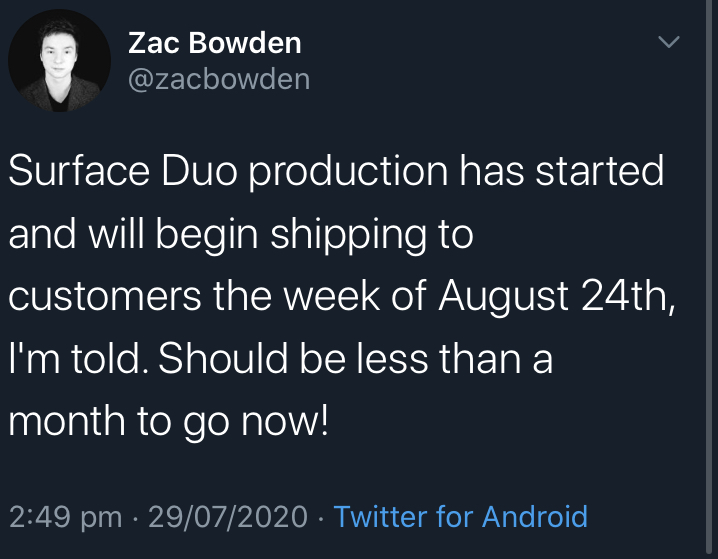Open Zac Bowden's profile picture

coord(60,60)
